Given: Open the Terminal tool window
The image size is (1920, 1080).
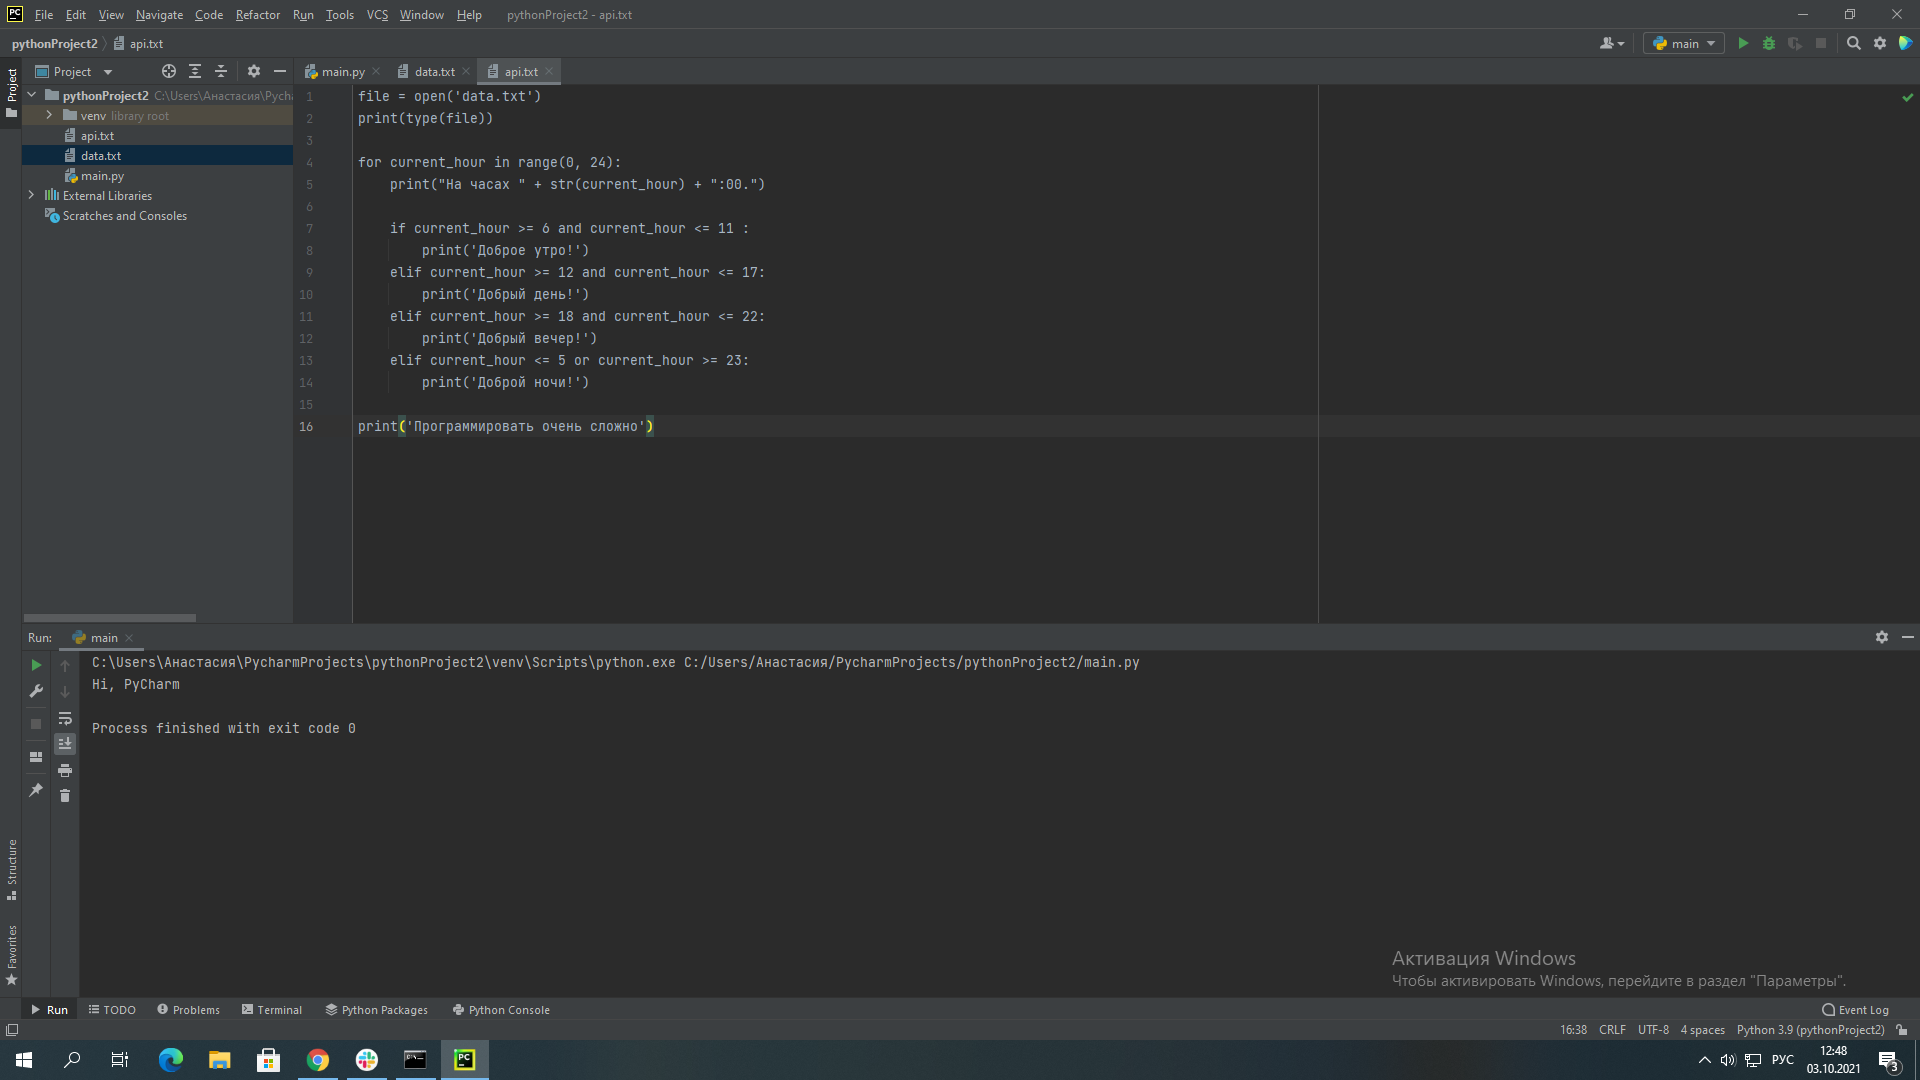Looking at the screenshot, I should (272, 1010).
